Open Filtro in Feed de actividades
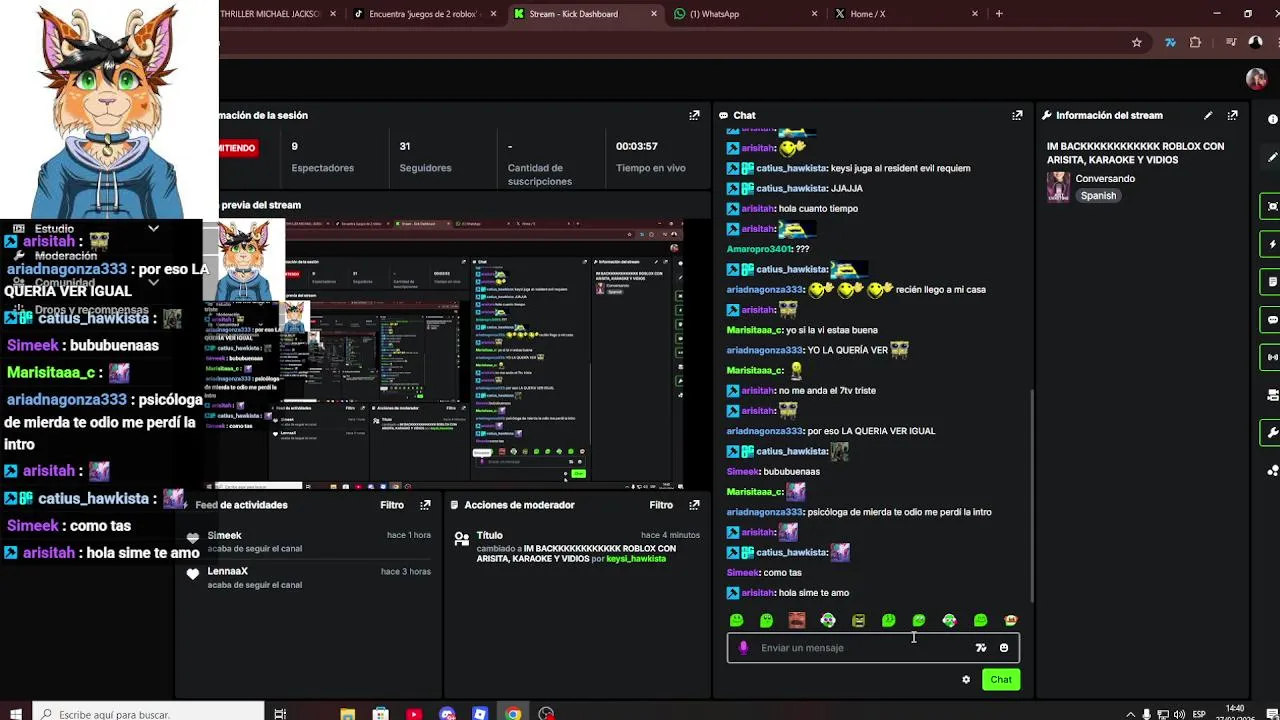This screenshot has width=1280, height=720. pos(392,505)
